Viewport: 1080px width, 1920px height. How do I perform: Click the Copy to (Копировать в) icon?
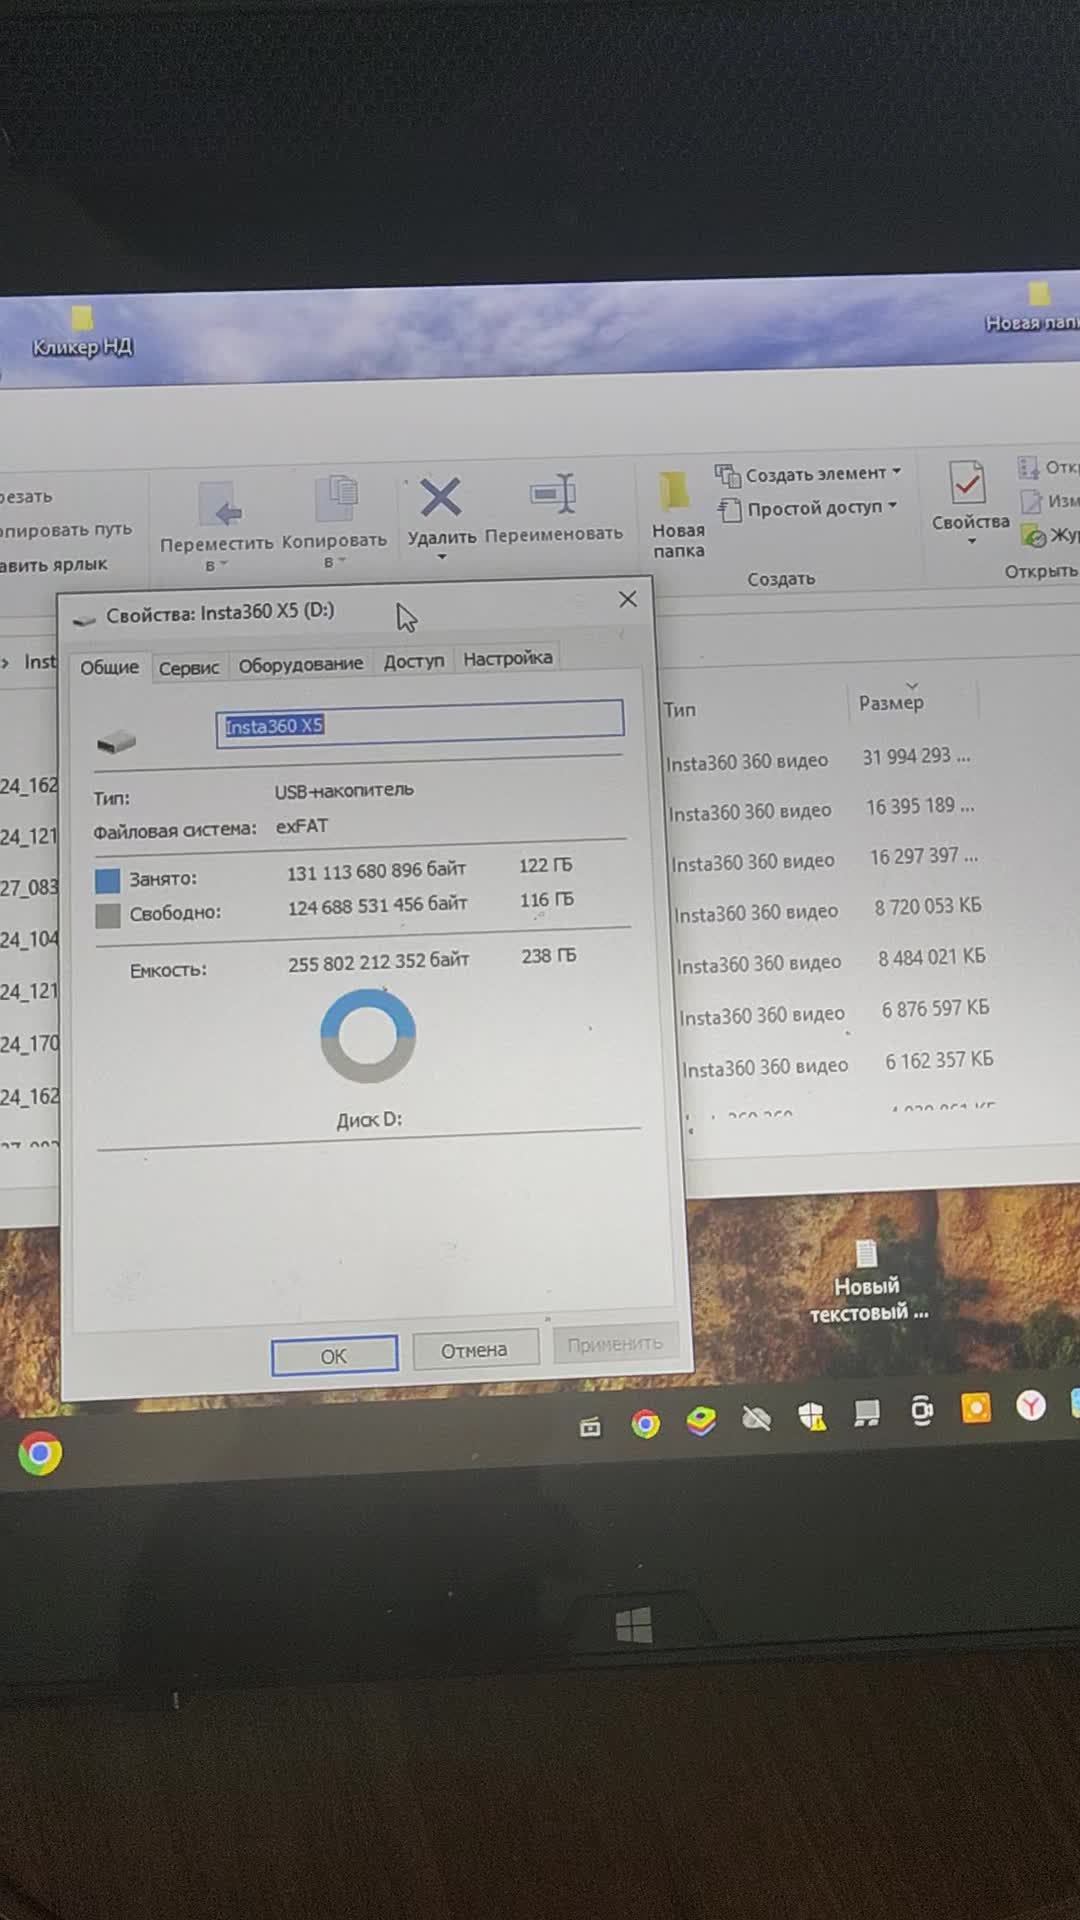(336, 500)
